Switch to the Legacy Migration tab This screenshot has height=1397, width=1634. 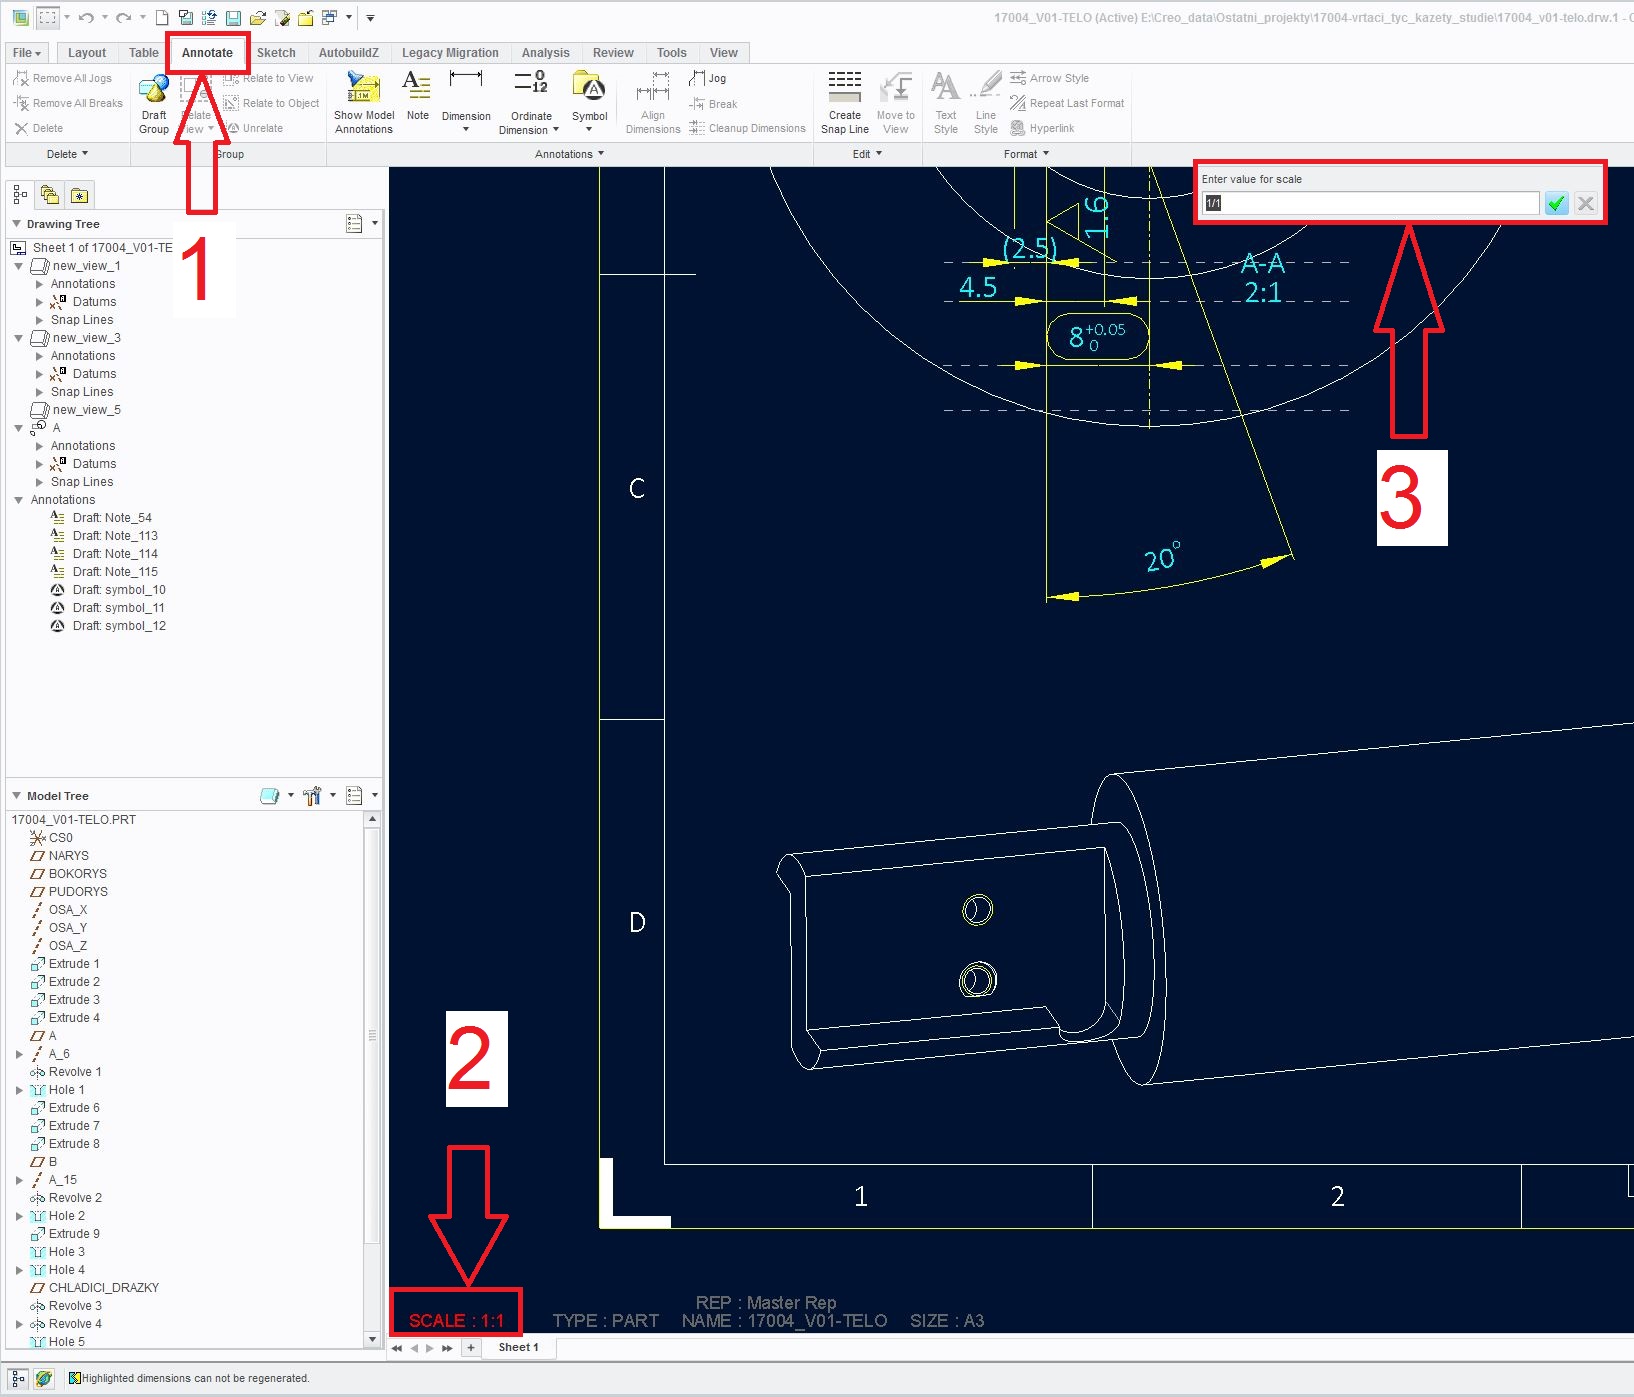(450, 53)
